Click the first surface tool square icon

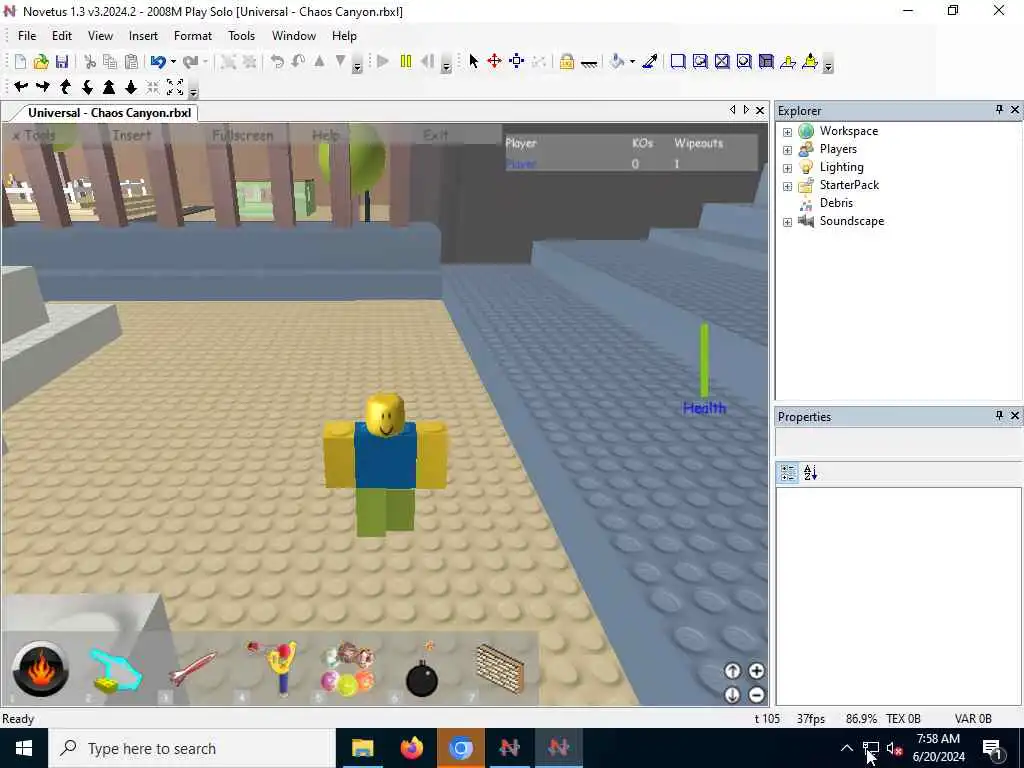[678, 61]
